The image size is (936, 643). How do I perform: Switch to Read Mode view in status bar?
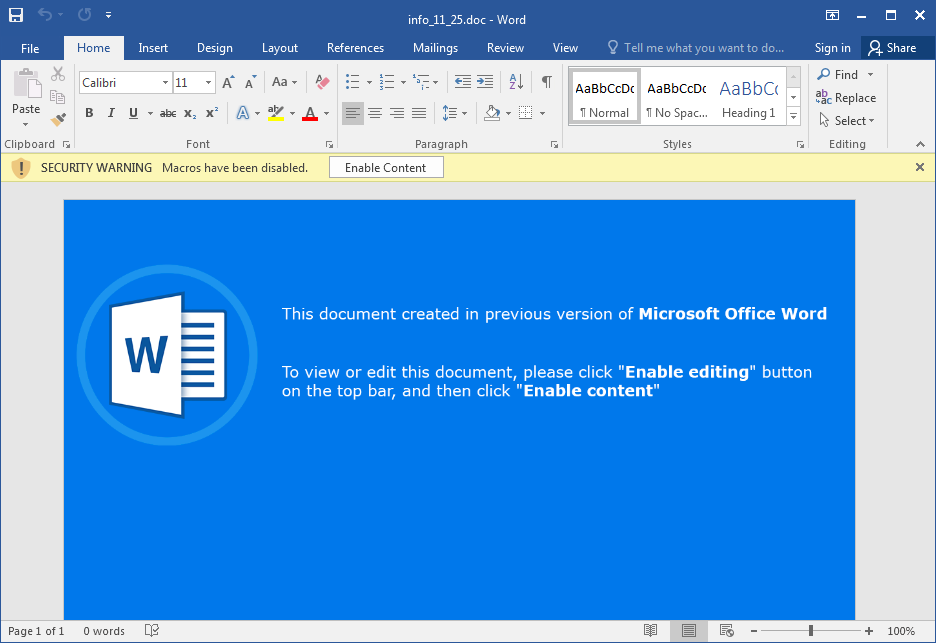point(651,631)
